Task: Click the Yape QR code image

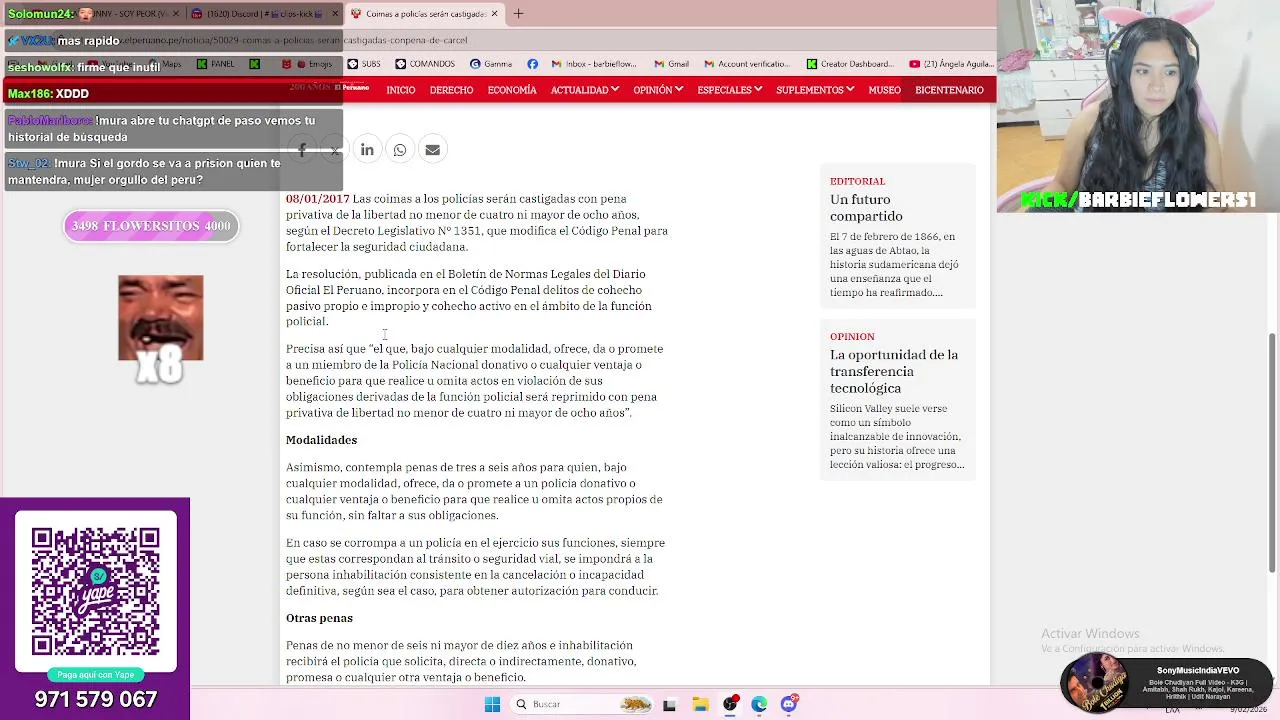Action: point(95,590)
